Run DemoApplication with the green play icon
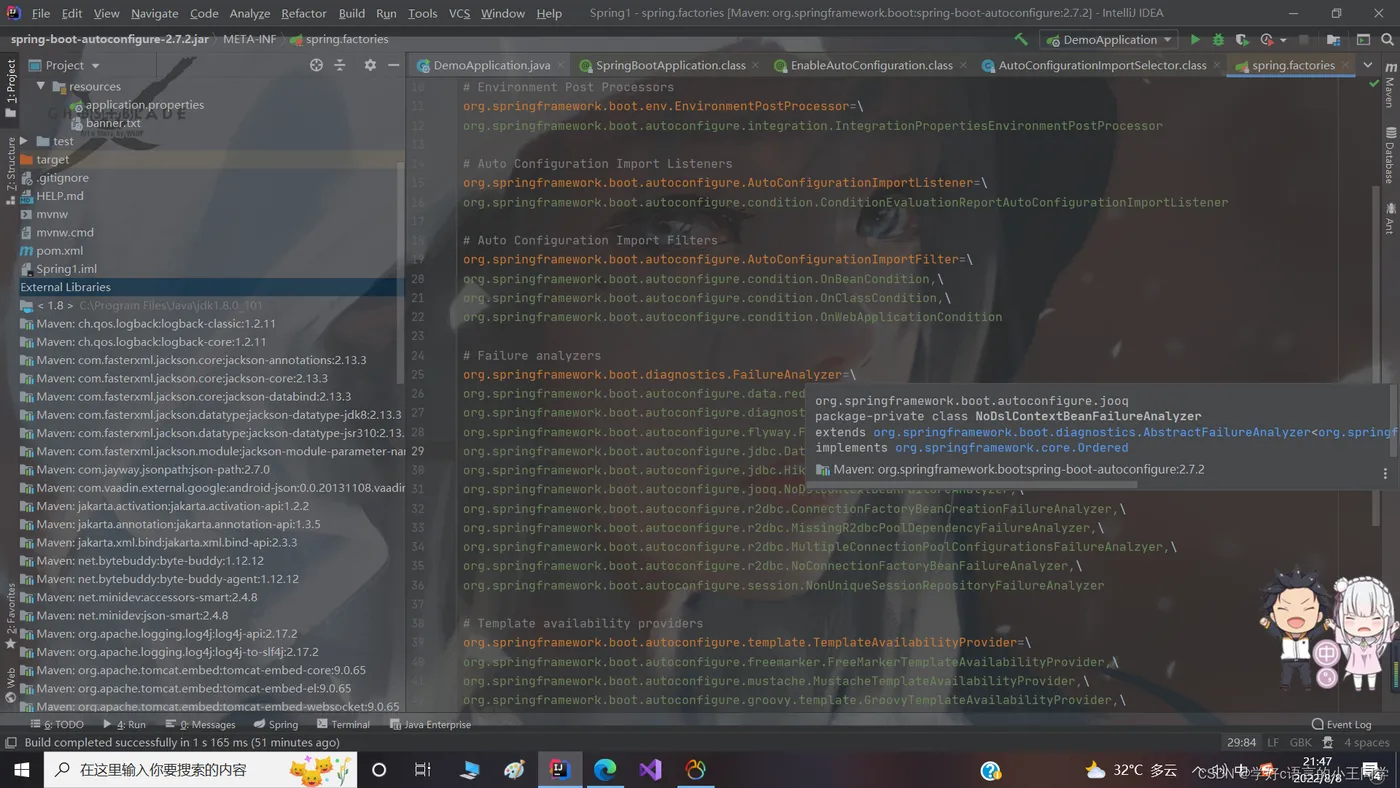Image resolution: width=1400 pixels, height=788 pixels. [1195, 39]
